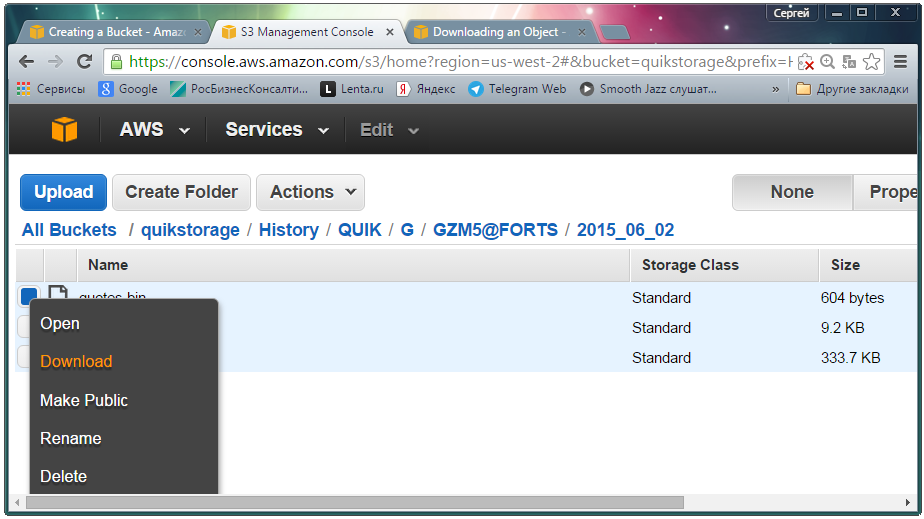Expand the Services dropdown menu
Screen dimensions: 924x519
tap(277, 130)
